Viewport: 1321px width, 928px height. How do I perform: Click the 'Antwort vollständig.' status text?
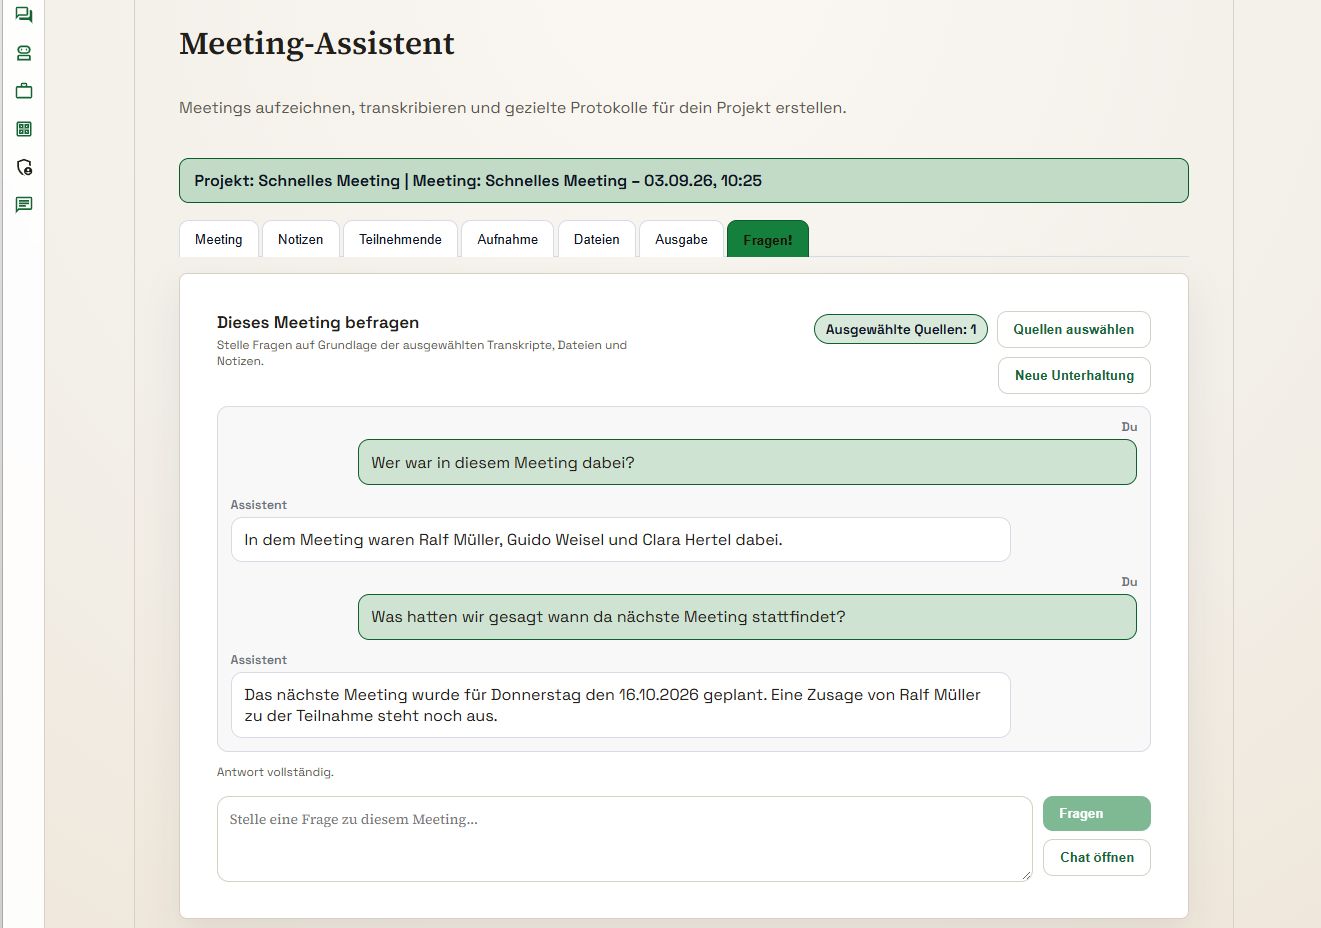click(275, 772)
